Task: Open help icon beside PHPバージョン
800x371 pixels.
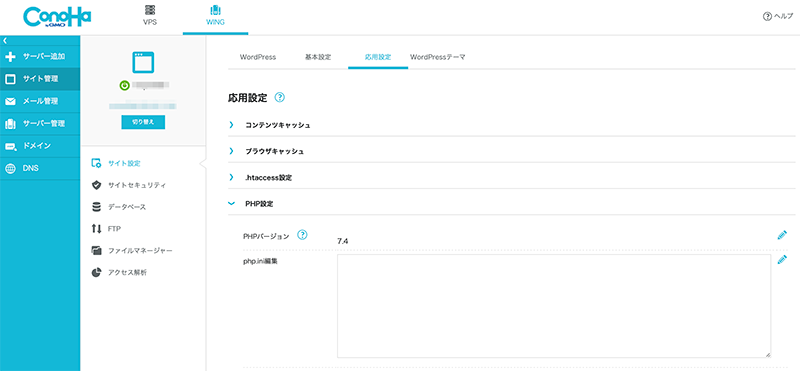Action: (x=303, y=235)
